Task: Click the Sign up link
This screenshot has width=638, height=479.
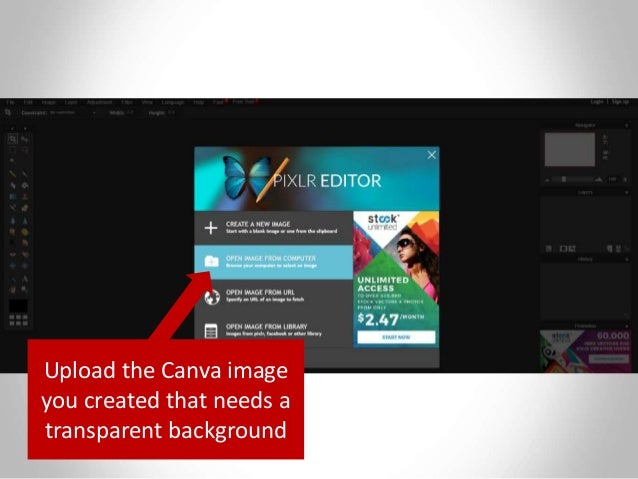Action: 620,102
